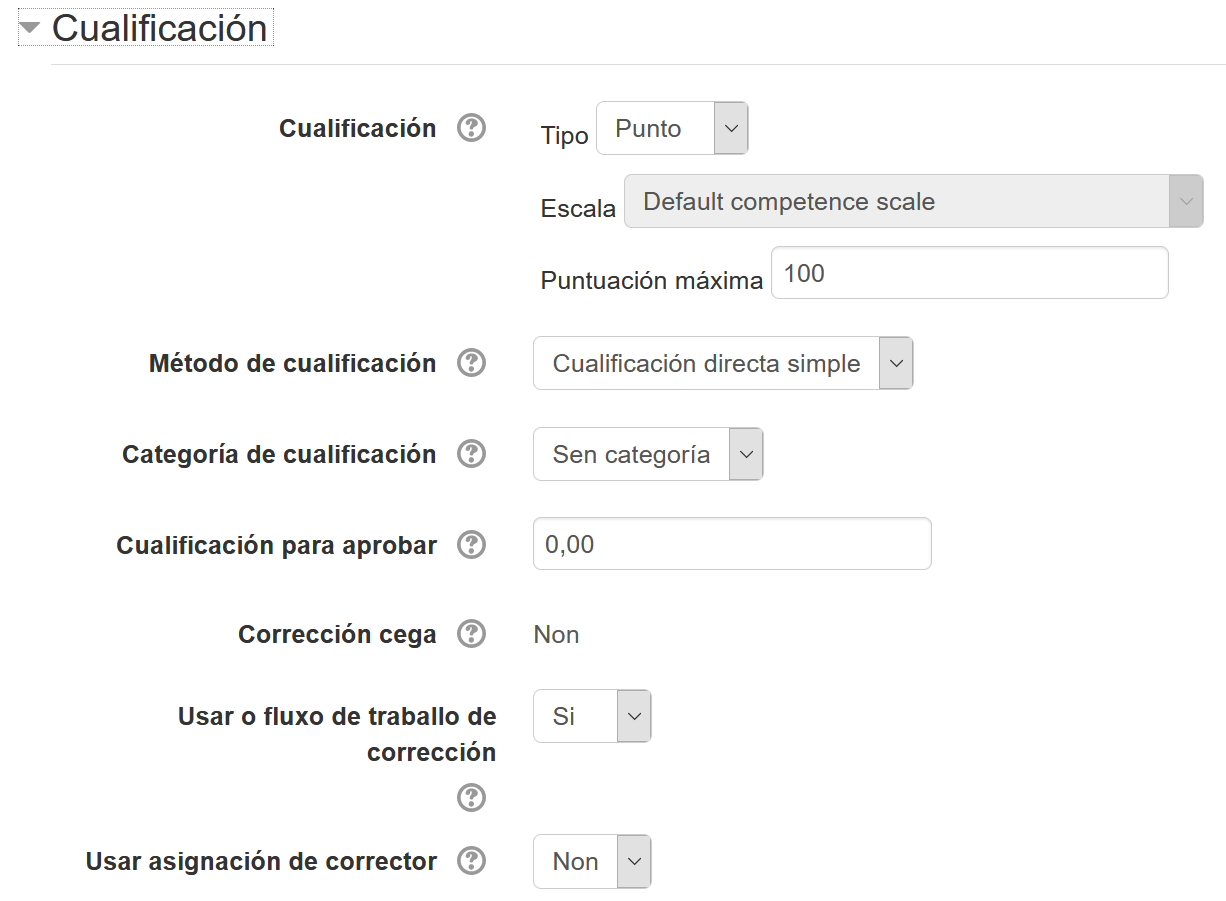Click the Categoría de cualificación label
The height and width of the screenshot is (901, 1226).
click(x=279, y=455)
